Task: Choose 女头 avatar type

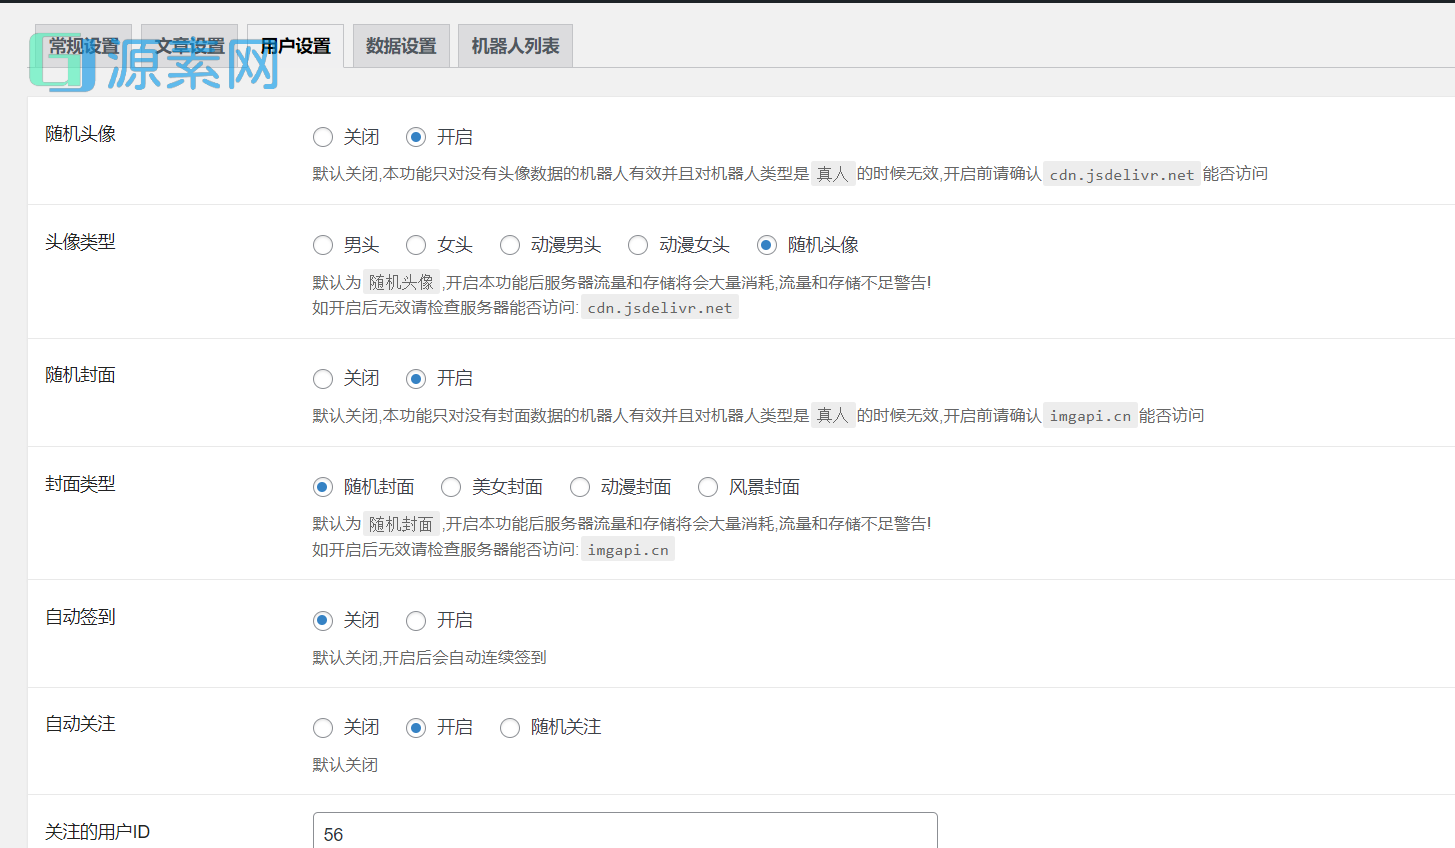Action: 416,245
